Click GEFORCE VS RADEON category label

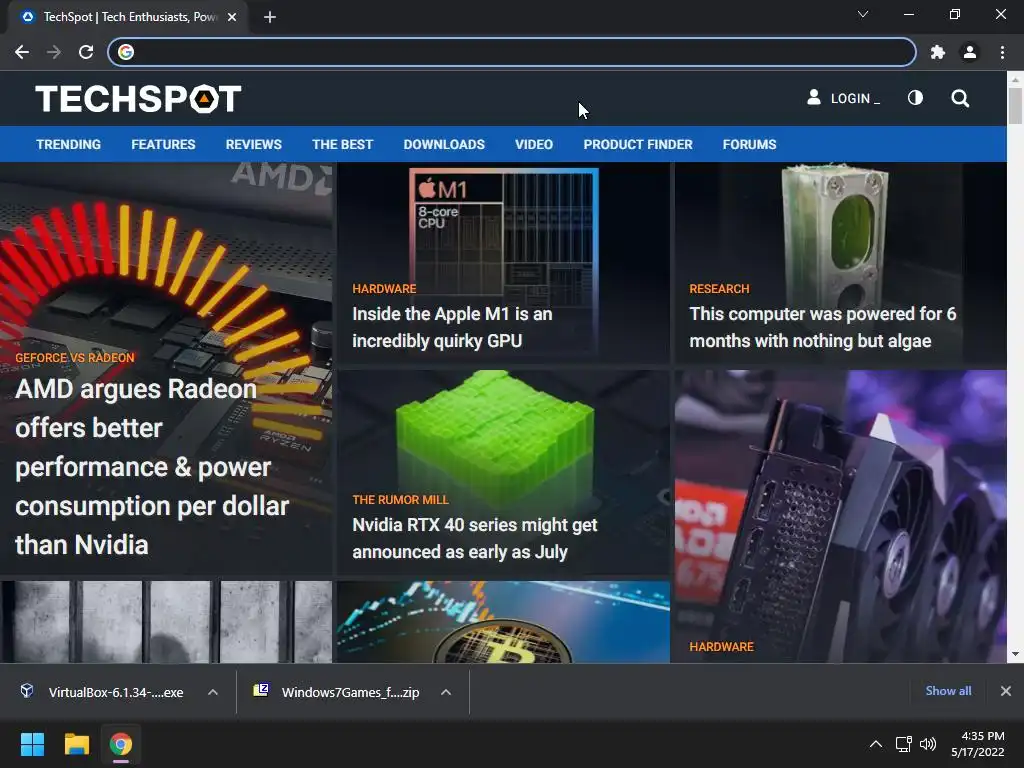[x=74, y=358]
